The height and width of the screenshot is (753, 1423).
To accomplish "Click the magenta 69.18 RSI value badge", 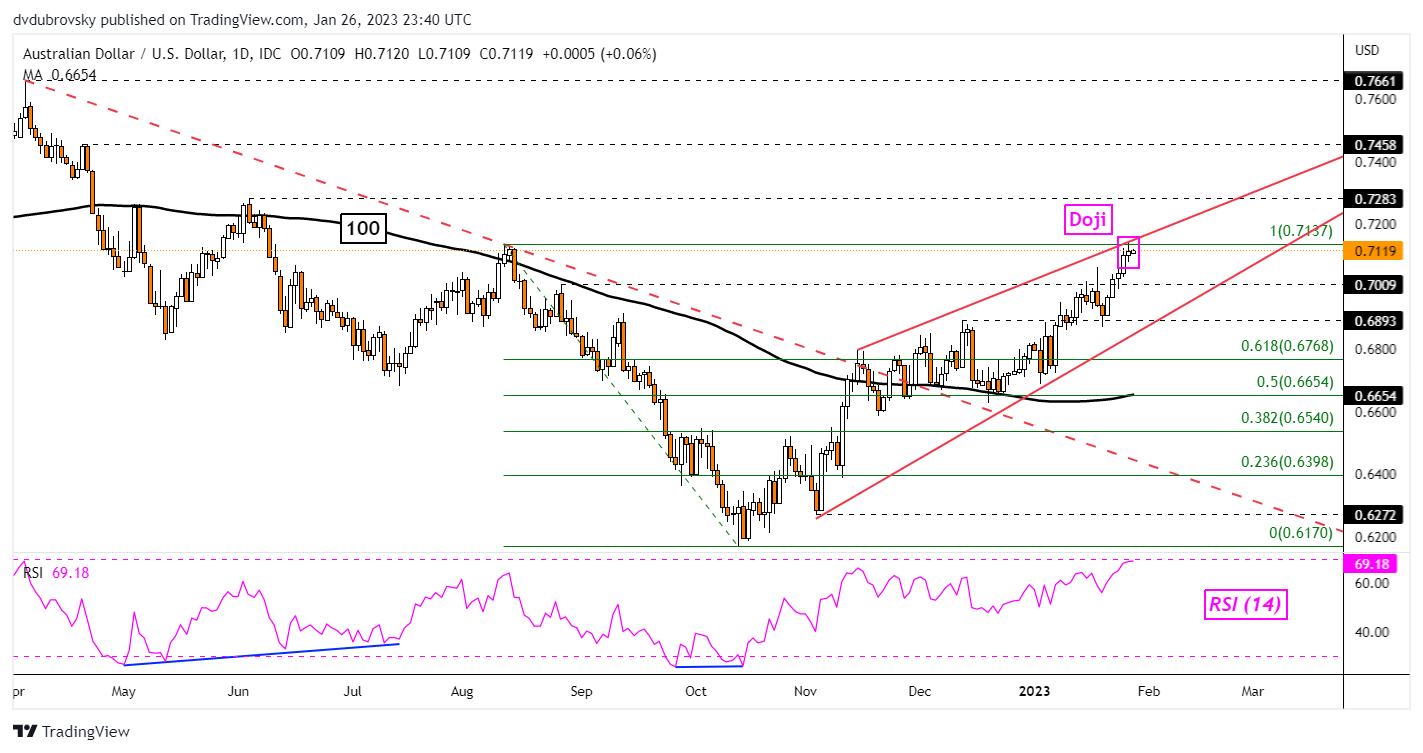I will pyautogui.click(x=1371, y=564).
